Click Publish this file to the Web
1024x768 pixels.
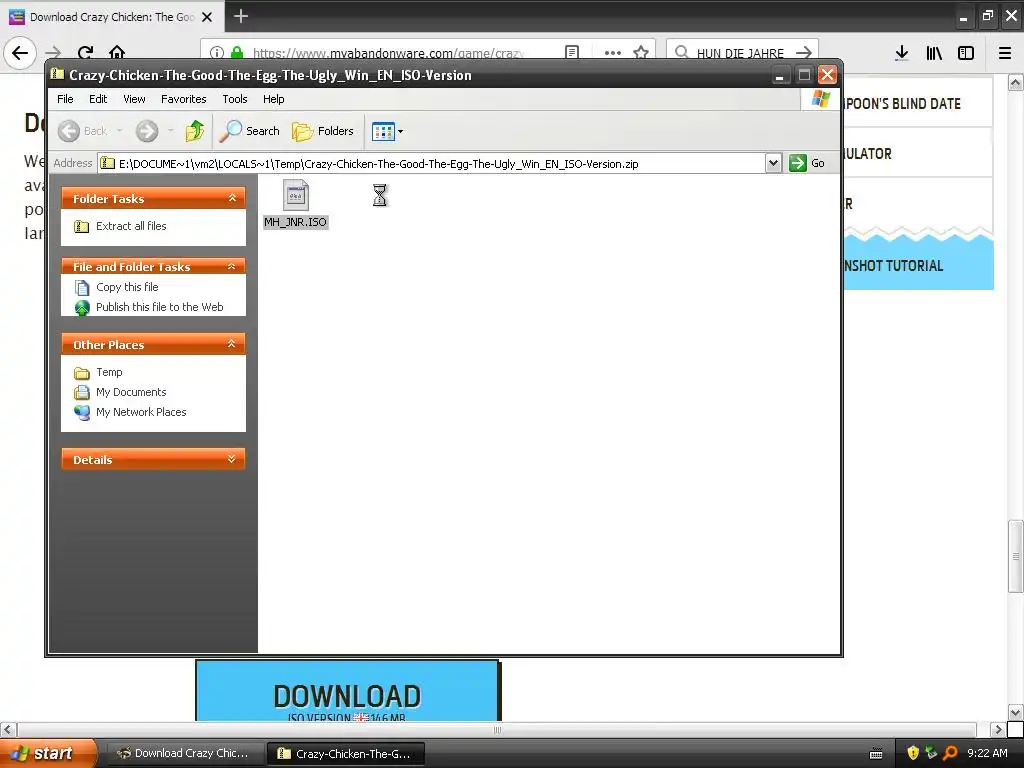(x=159, y=307)
